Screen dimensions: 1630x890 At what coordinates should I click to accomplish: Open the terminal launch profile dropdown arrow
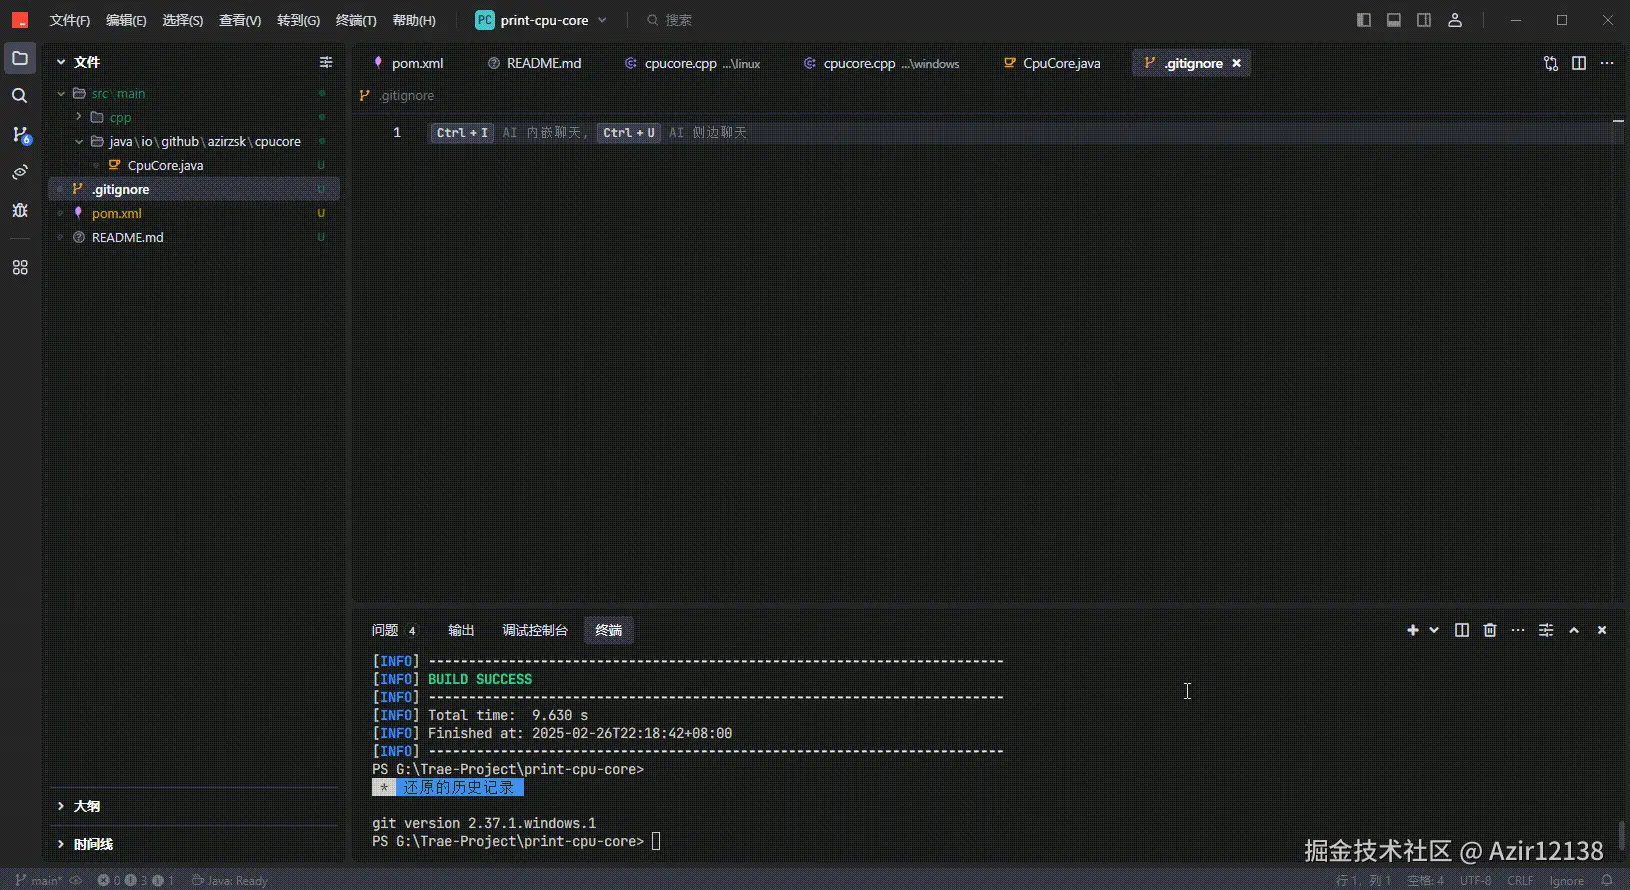pyautogui.click(x=1434, y=630)
